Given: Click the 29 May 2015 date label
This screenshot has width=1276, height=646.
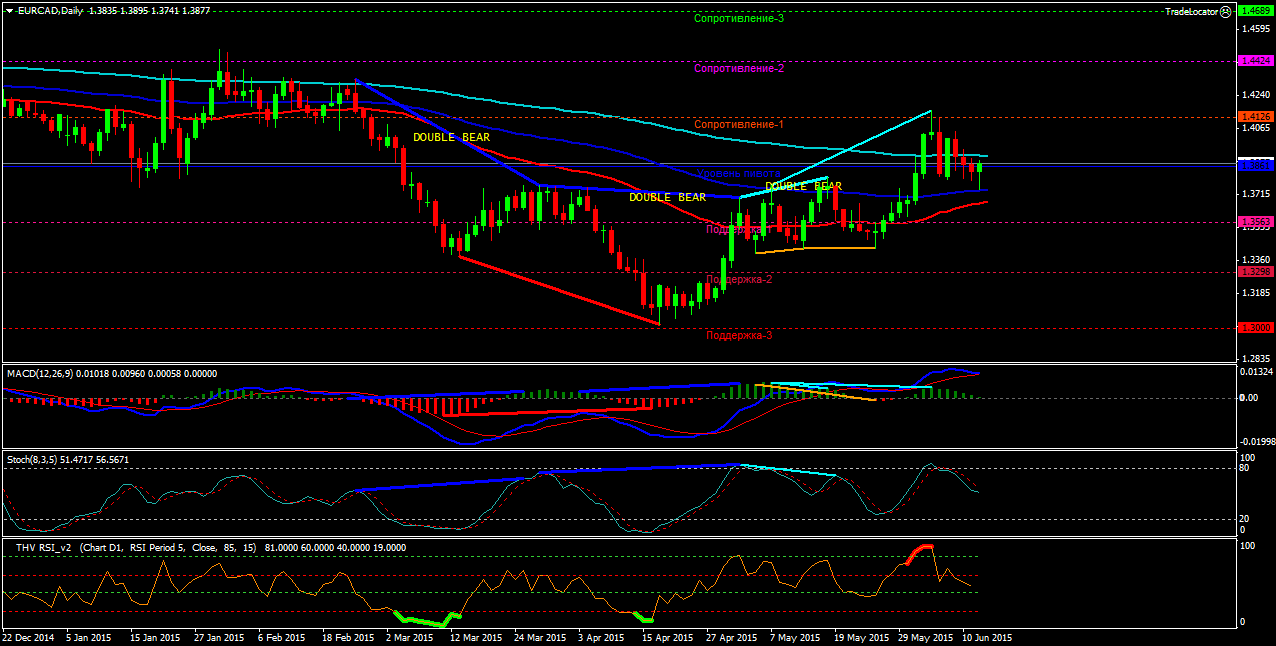Looking at the screenshot, I should click(924, 637).
